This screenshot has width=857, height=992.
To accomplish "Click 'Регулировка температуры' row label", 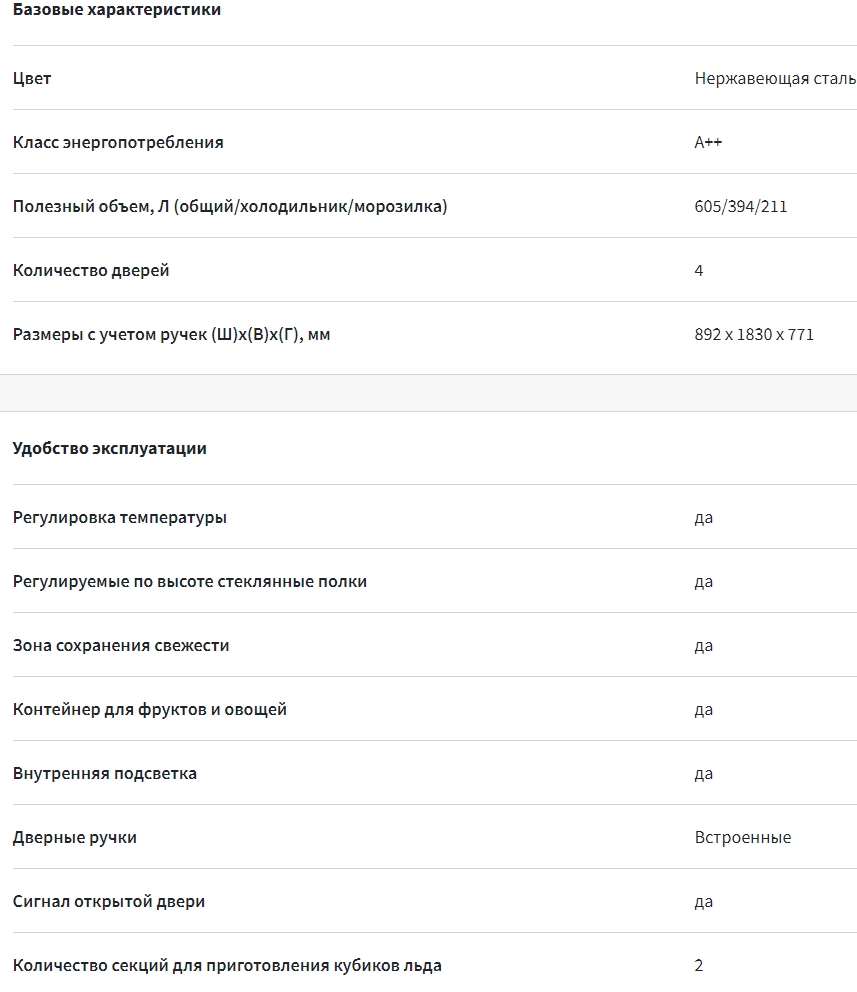I will [120, 517].
